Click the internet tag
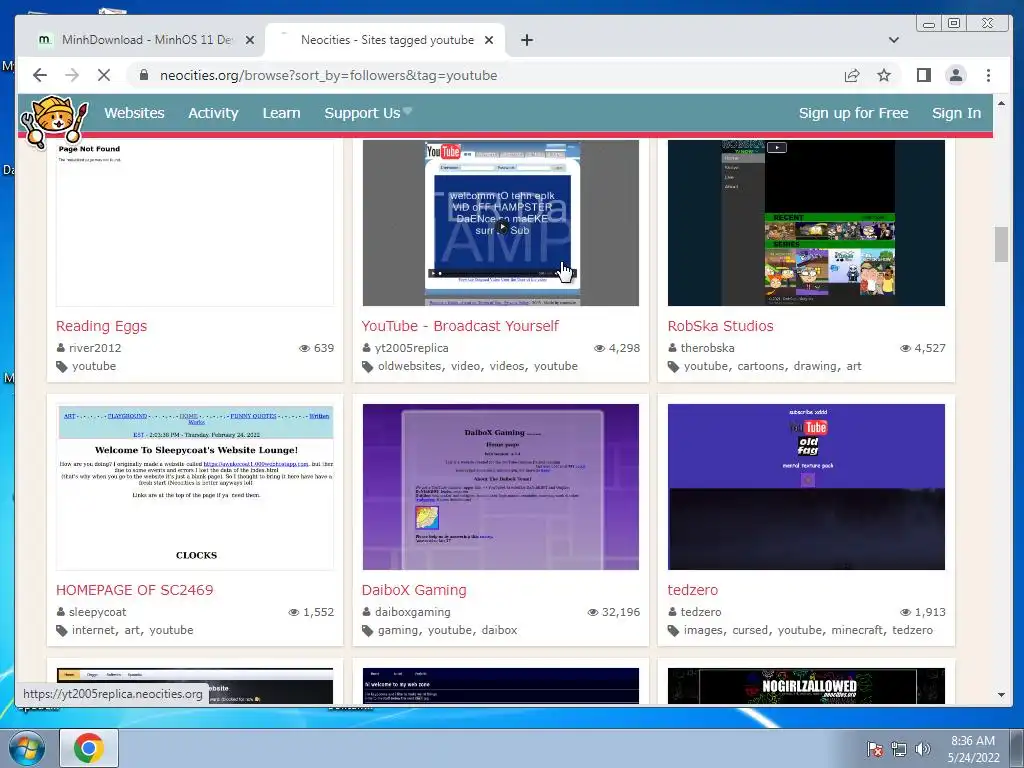 (93, 630)
